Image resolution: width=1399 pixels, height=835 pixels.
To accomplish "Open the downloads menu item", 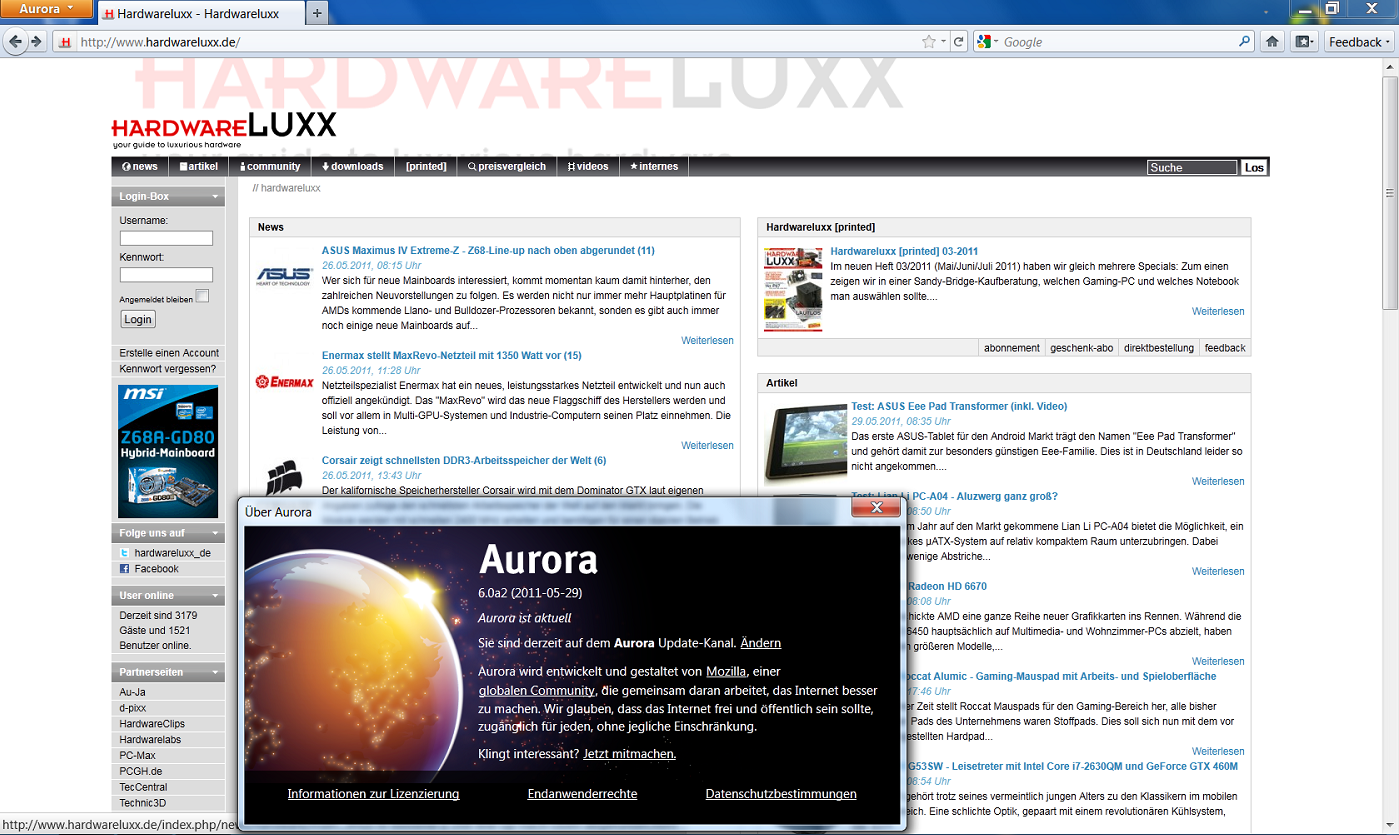I will (x=353, y=167).
